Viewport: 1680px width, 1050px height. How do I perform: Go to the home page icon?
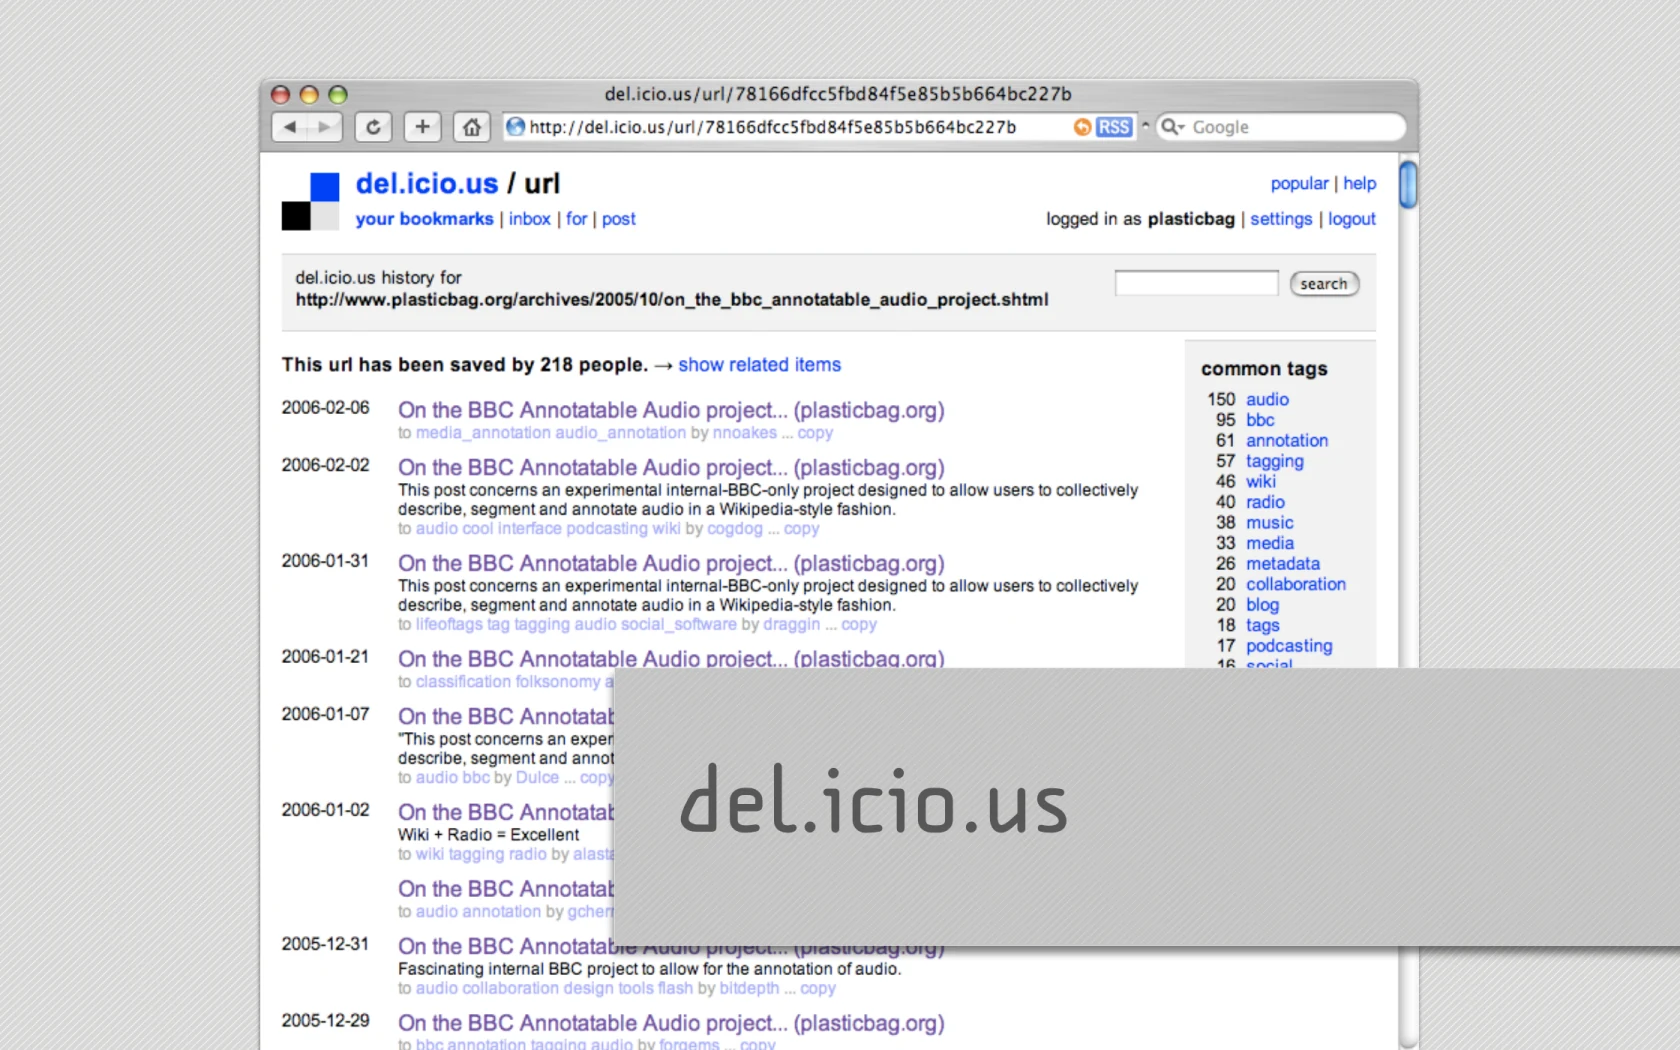[x=471, y=127]
